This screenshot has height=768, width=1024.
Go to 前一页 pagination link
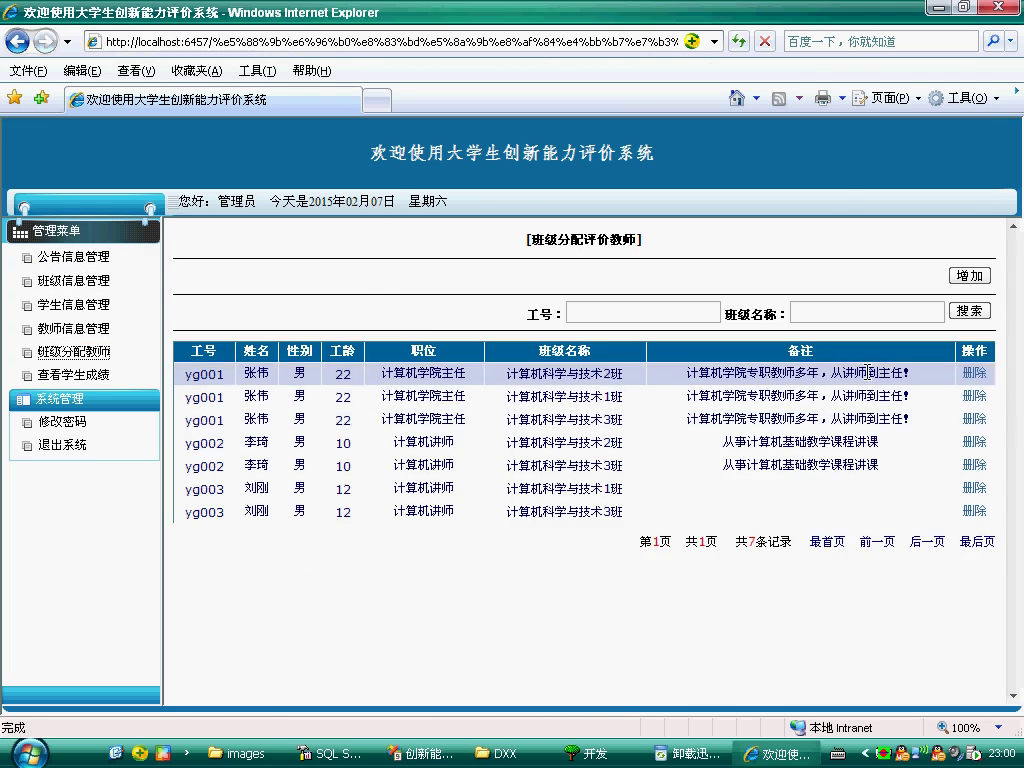click(877, 541)
